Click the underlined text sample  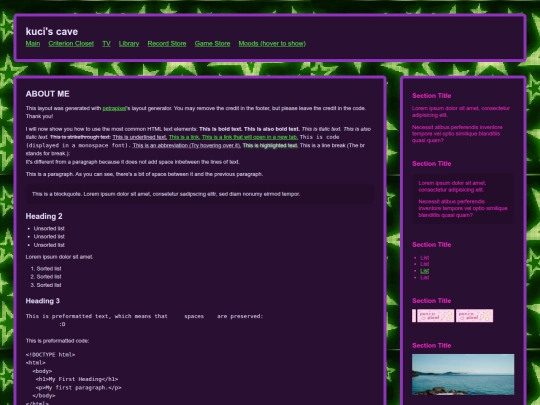(x=139, y=137)
